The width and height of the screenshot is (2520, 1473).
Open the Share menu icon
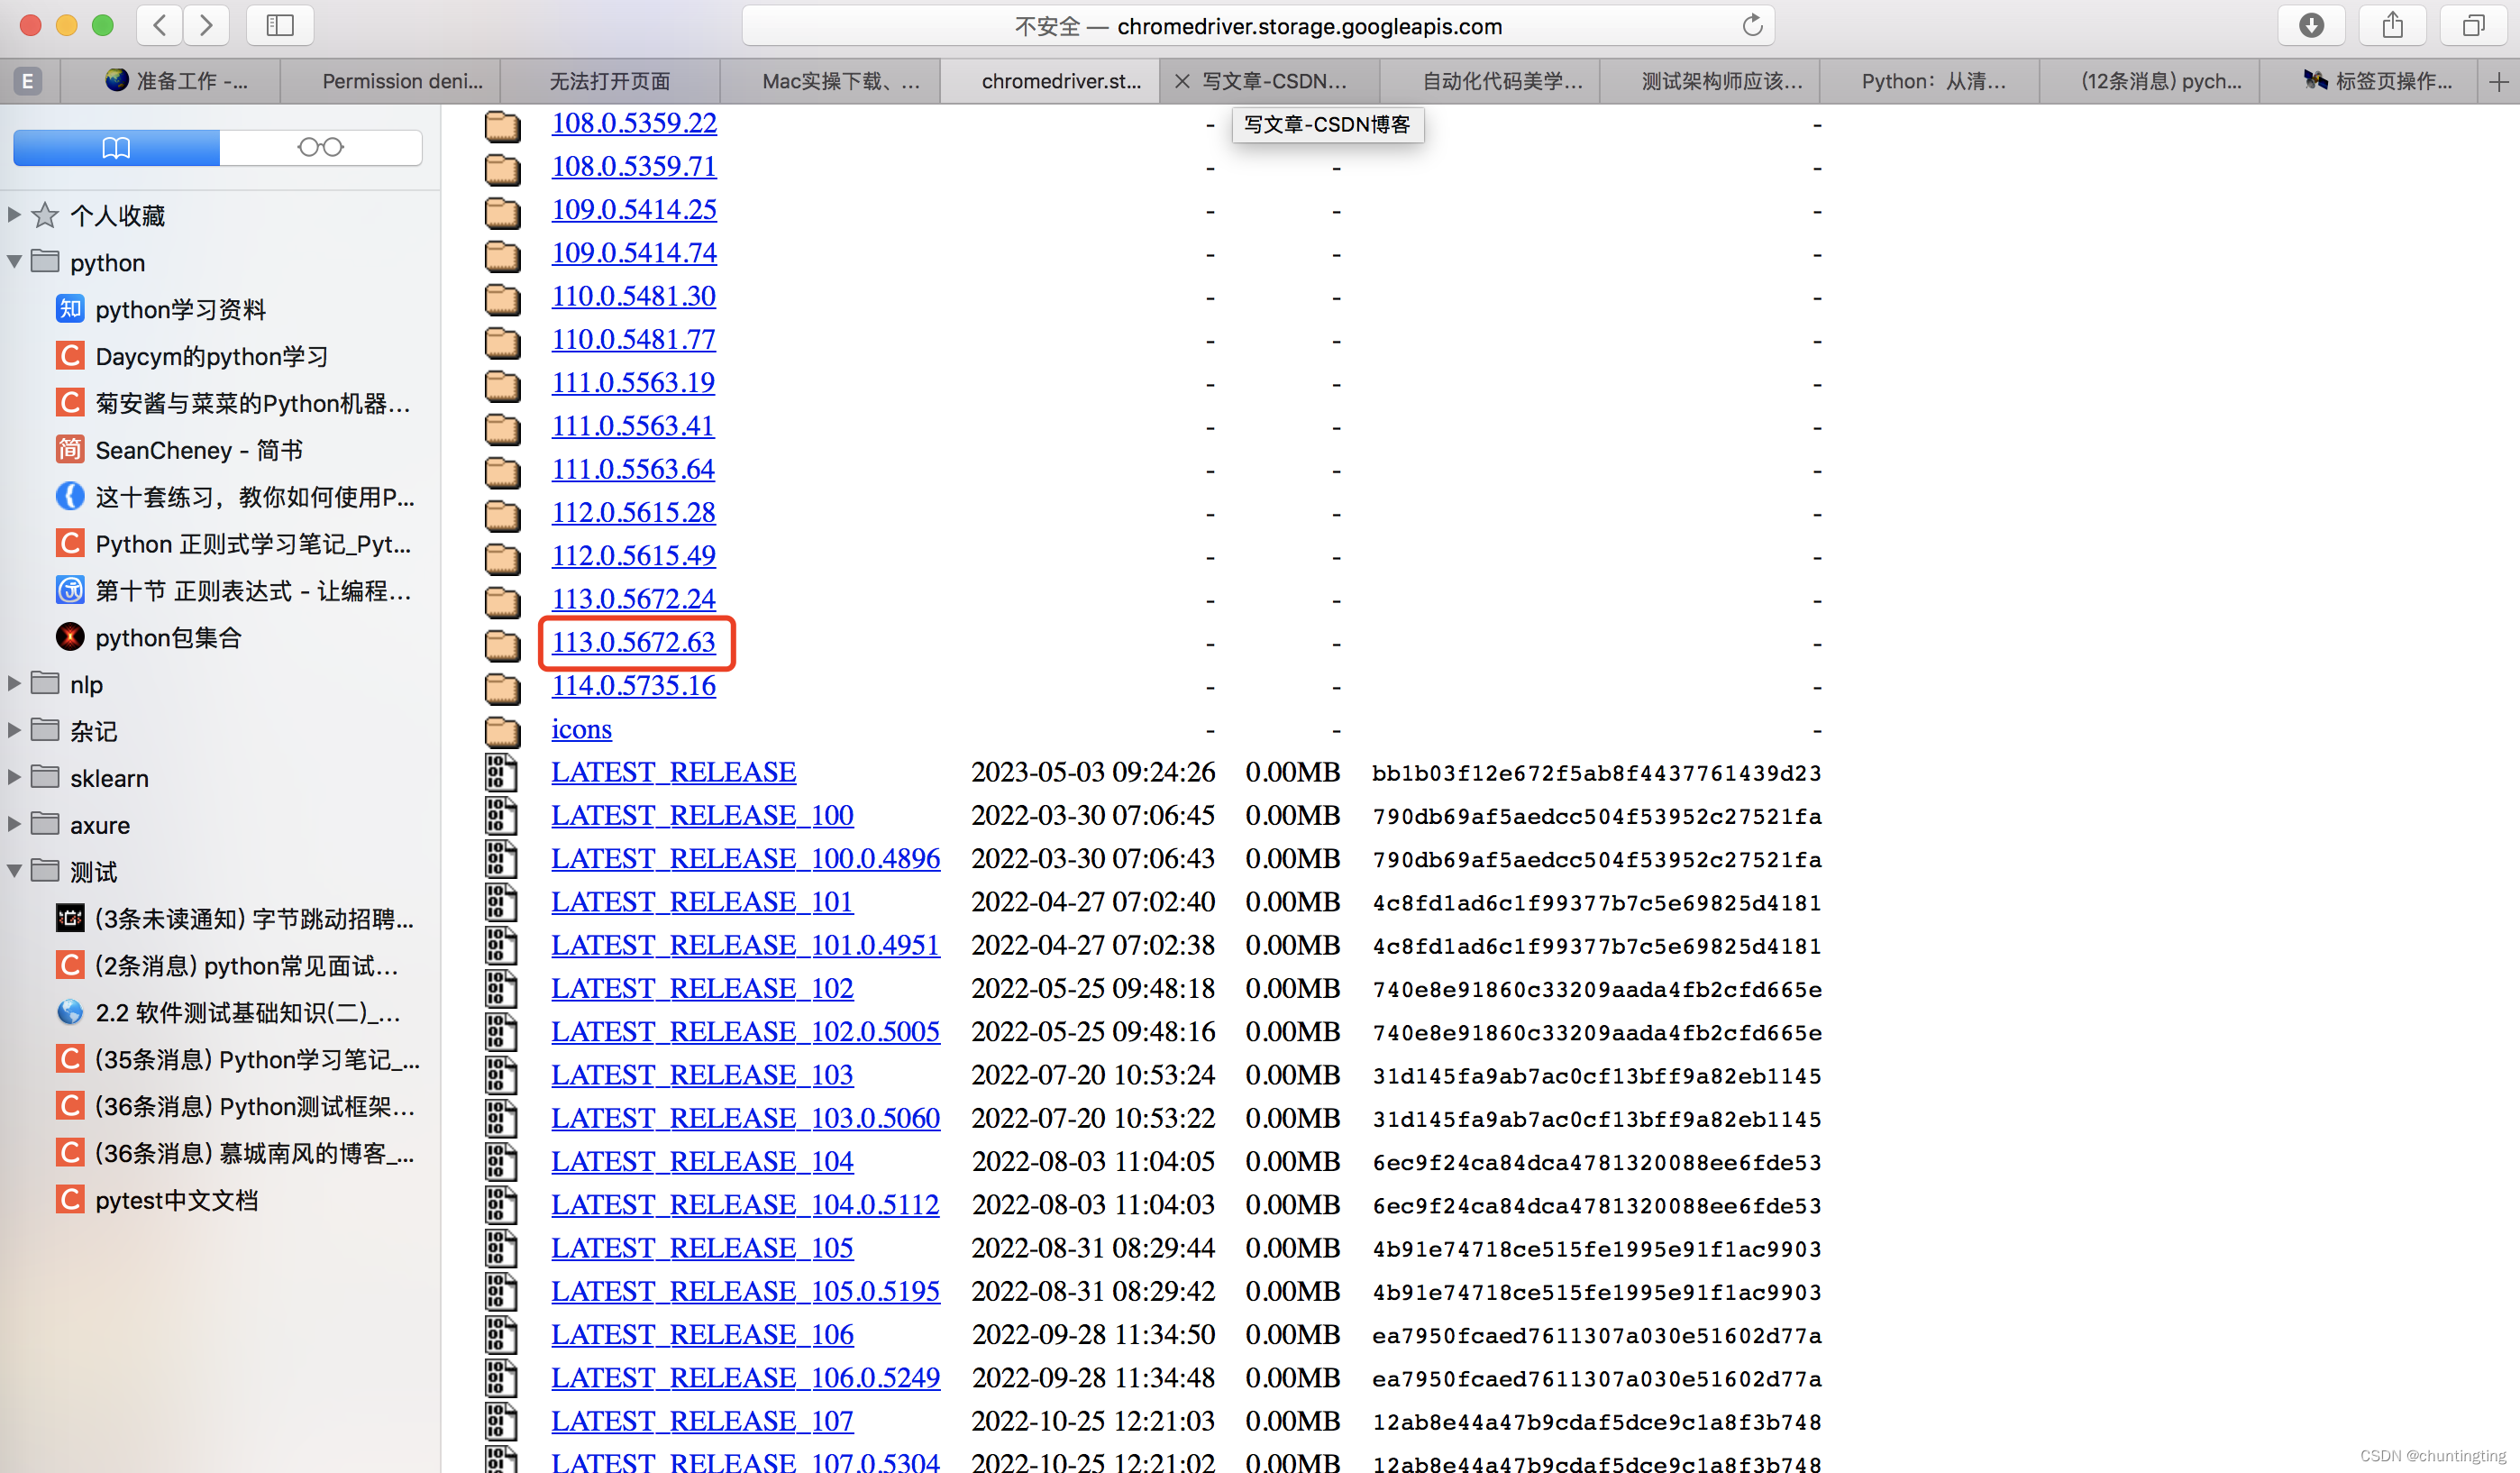click(2392, 25)
